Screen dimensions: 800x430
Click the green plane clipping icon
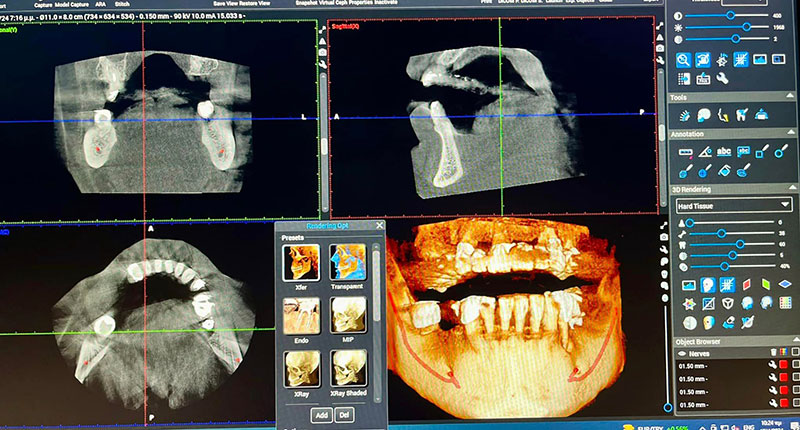(x=765, y=284)
